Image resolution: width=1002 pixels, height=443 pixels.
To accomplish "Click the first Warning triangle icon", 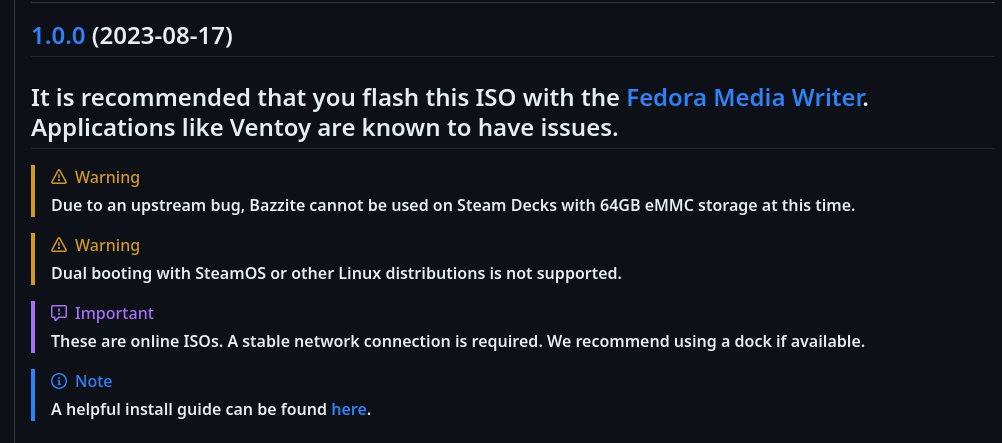I will 59,178.
